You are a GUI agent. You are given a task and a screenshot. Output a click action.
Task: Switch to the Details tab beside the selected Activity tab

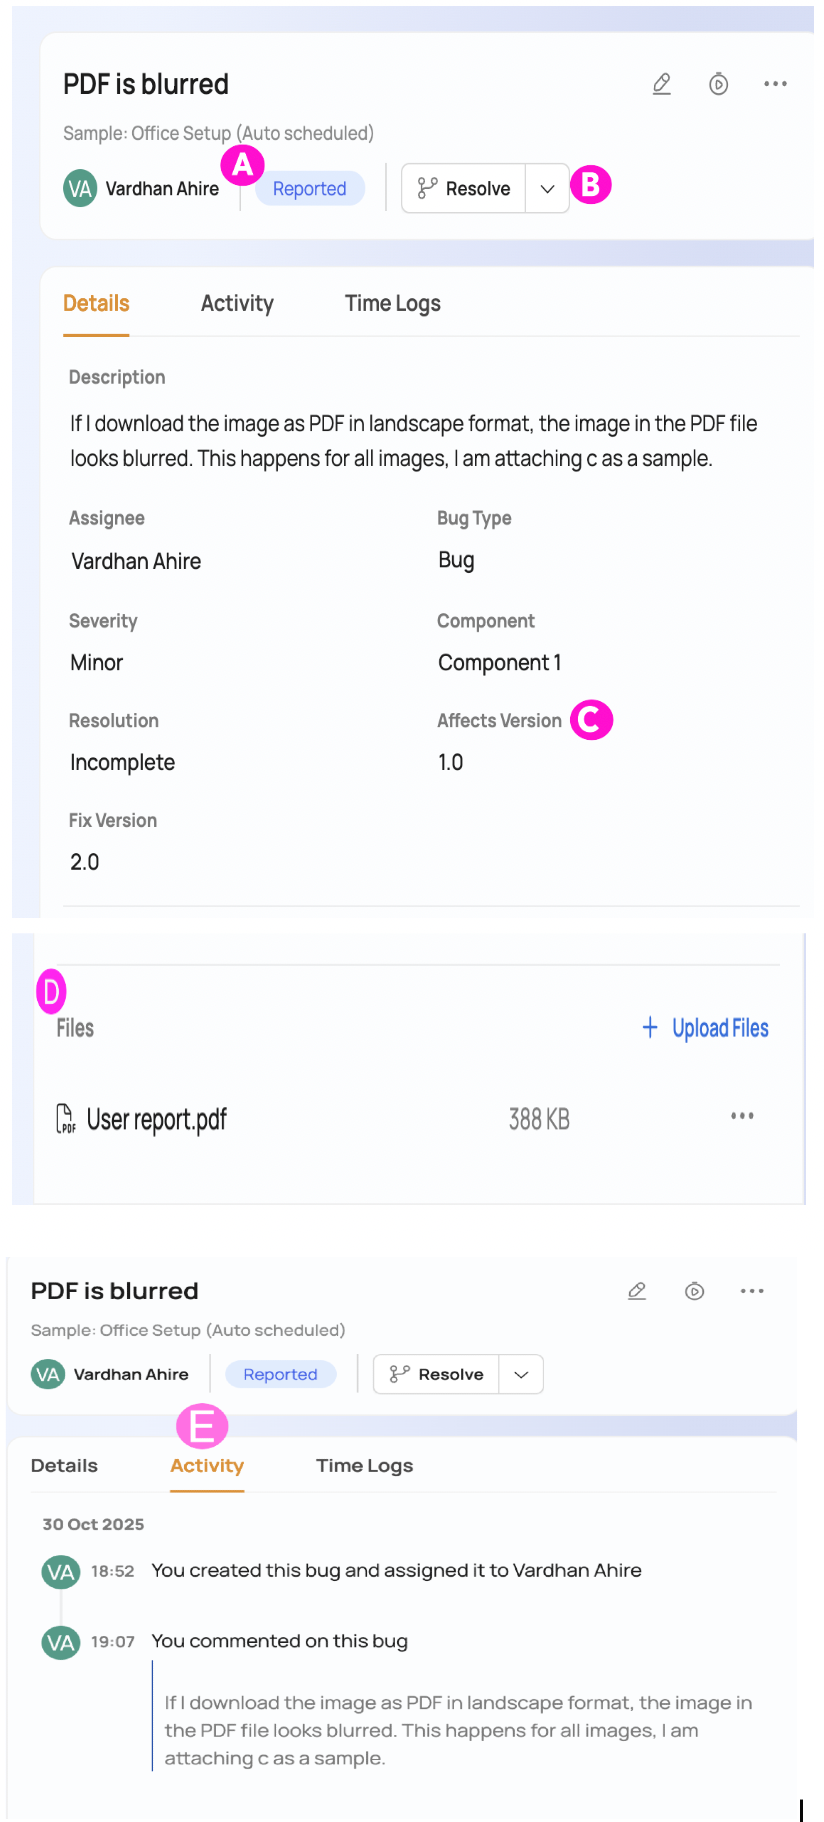coord(64,1466)
